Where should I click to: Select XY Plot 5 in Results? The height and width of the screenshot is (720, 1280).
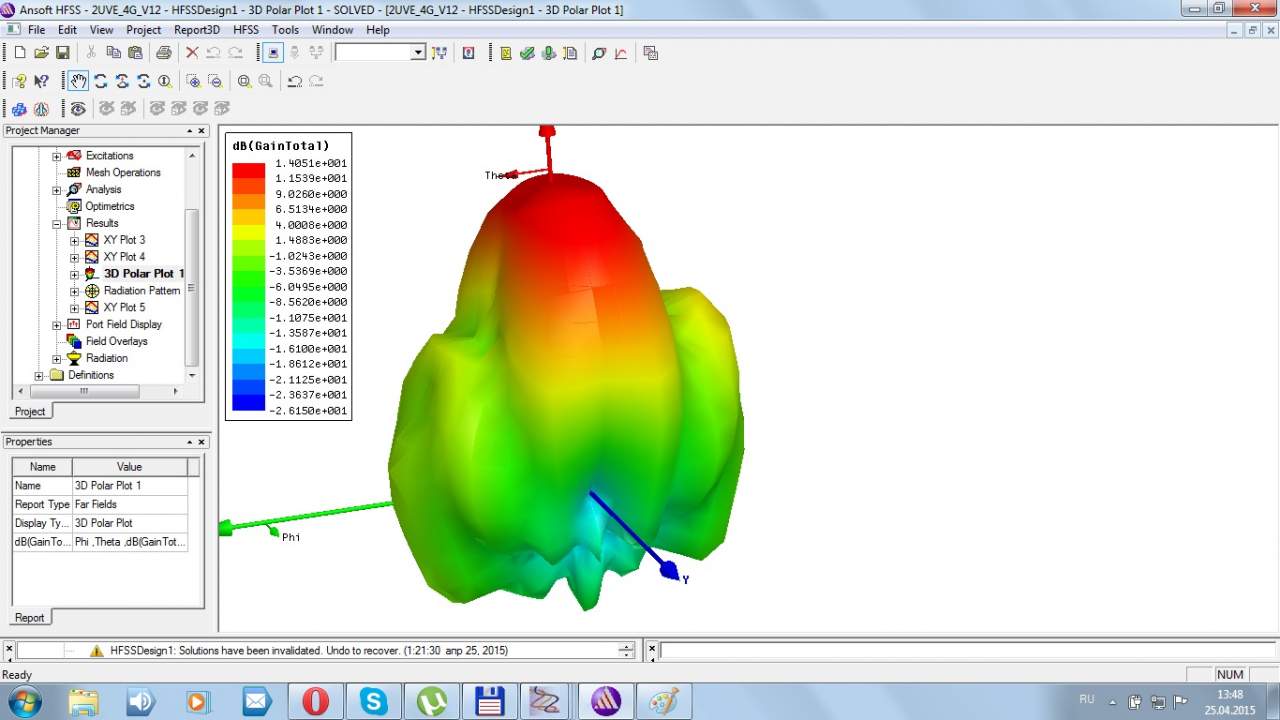tap(124, 308)
